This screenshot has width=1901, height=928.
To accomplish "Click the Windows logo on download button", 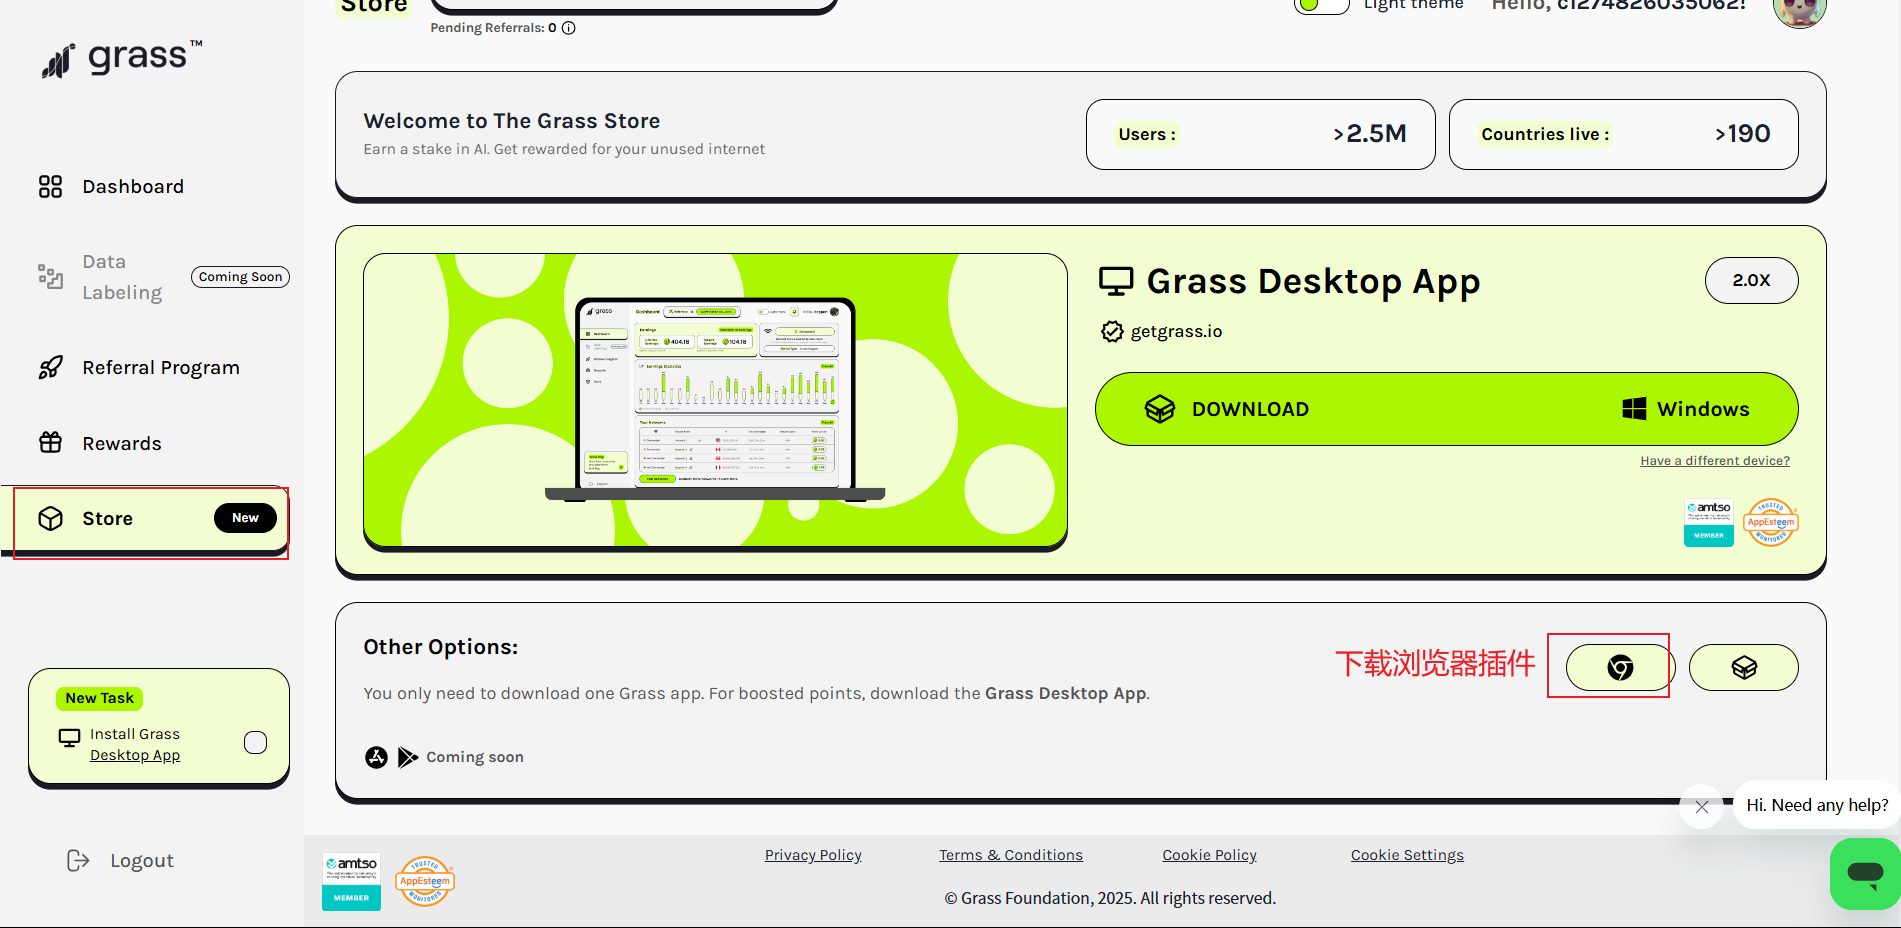I will click(x=1634, y=409).
